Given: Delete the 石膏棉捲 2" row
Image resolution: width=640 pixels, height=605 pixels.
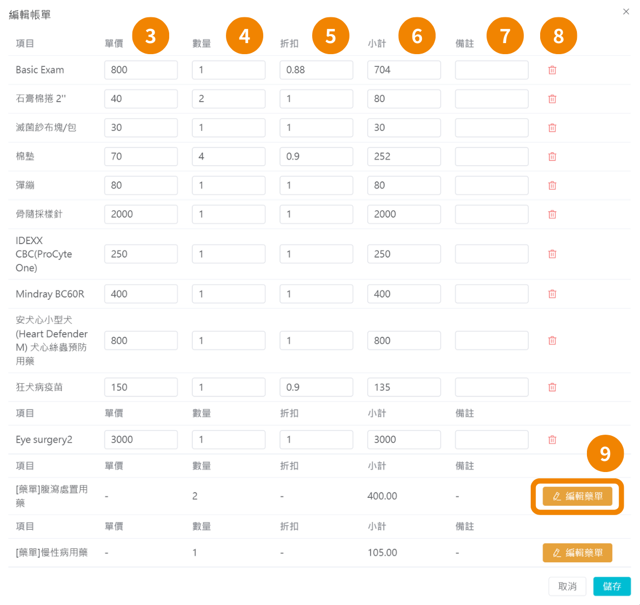Looking at the screenshot, I should pyautogui.click(x=552, y=99).
